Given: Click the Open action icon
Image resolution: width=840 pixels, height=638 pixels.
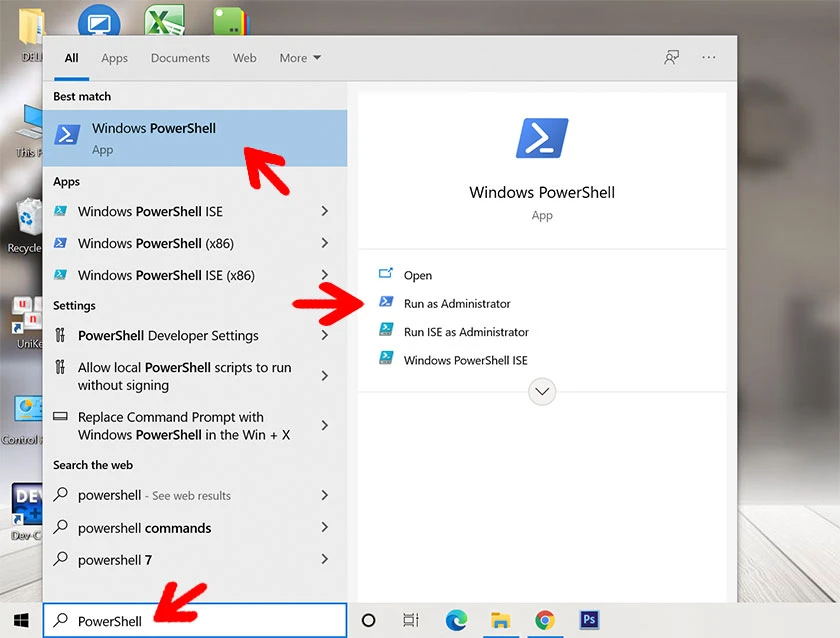Looking at the screenshot, I should [386, 274].
